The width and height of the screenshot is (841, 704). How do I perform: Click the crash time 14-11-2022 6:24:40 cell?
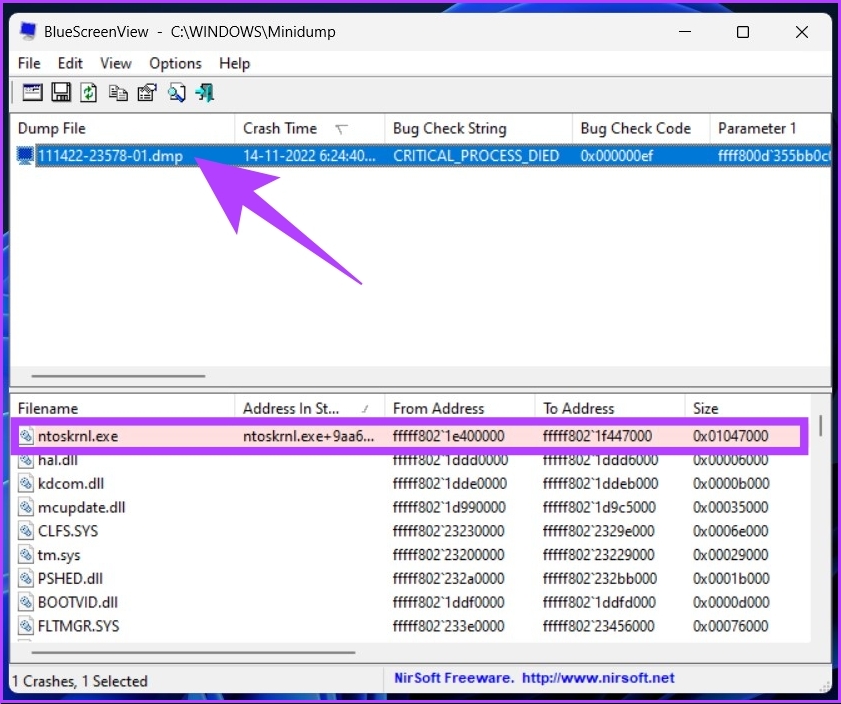[309, 156]
